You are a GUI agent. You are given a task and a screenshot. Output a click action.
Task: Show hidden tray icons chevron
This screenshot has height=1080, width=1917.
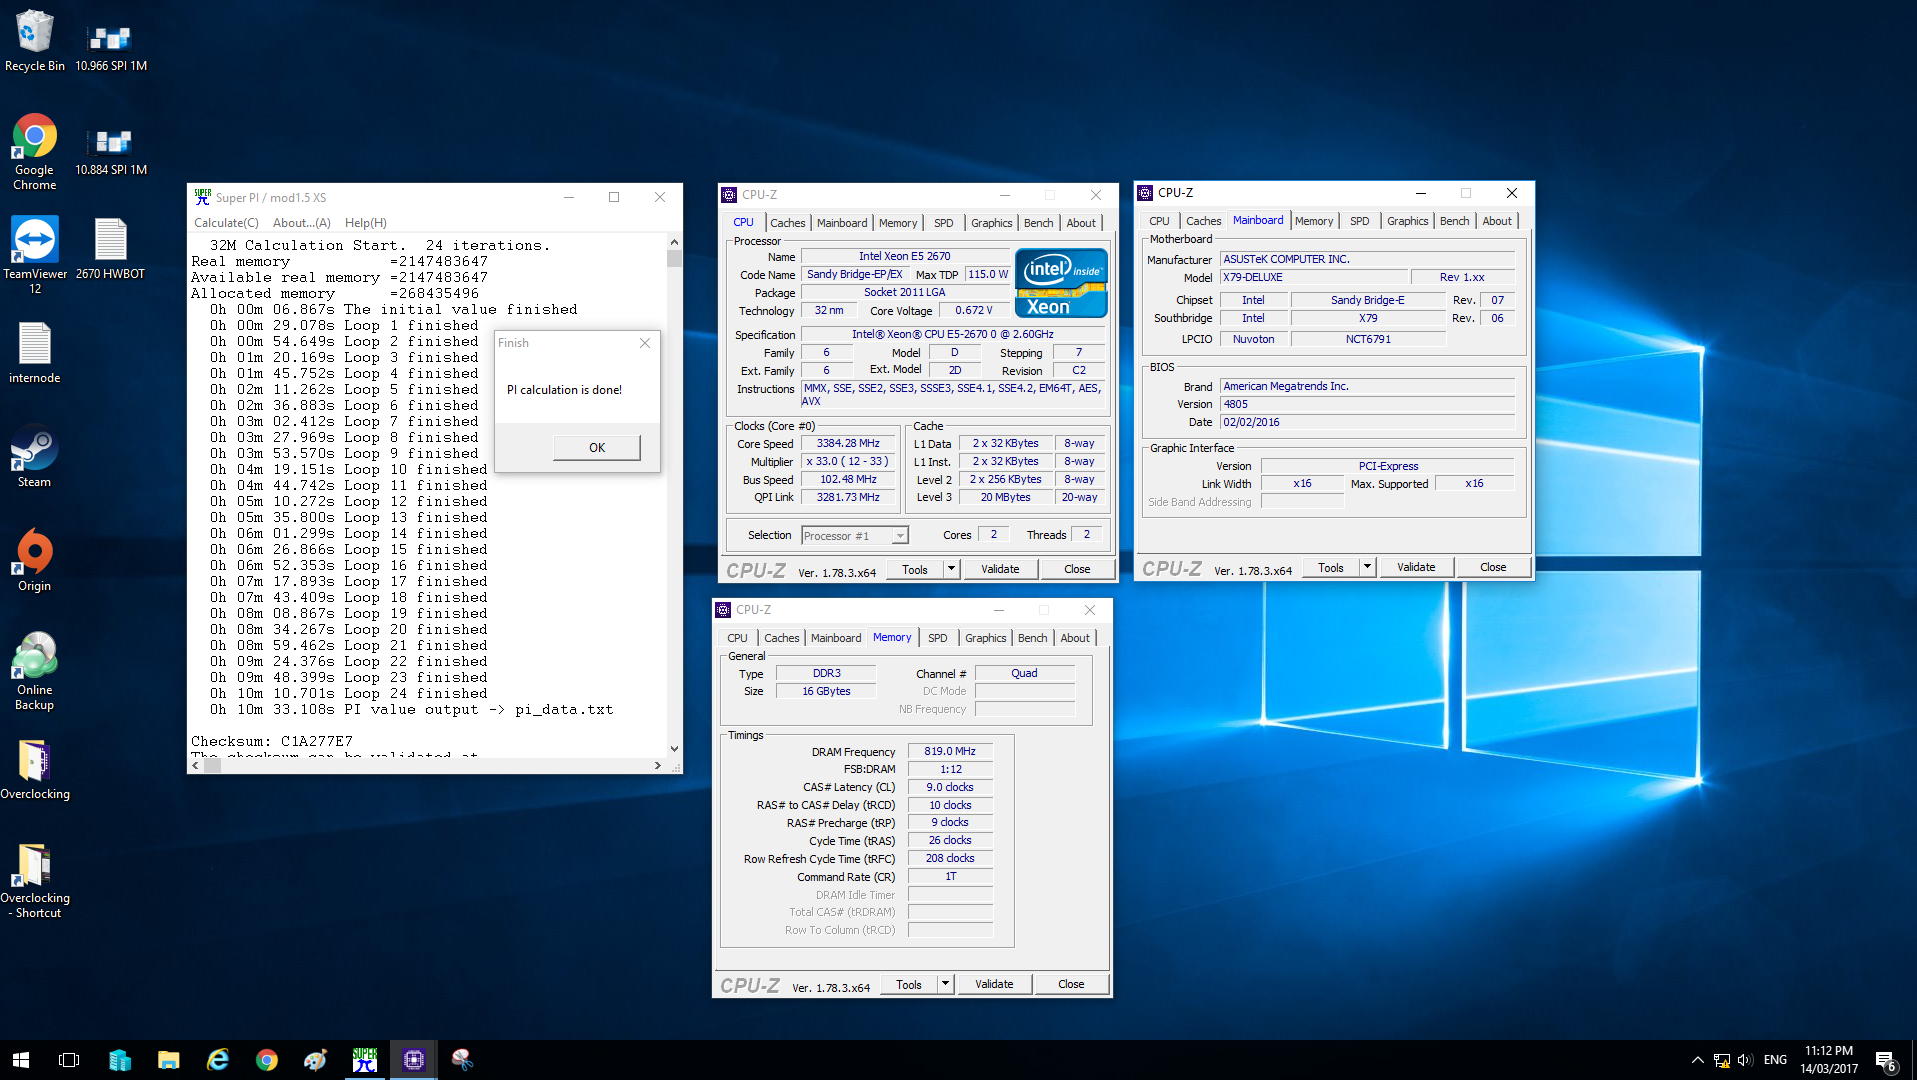(1697, 1060)
